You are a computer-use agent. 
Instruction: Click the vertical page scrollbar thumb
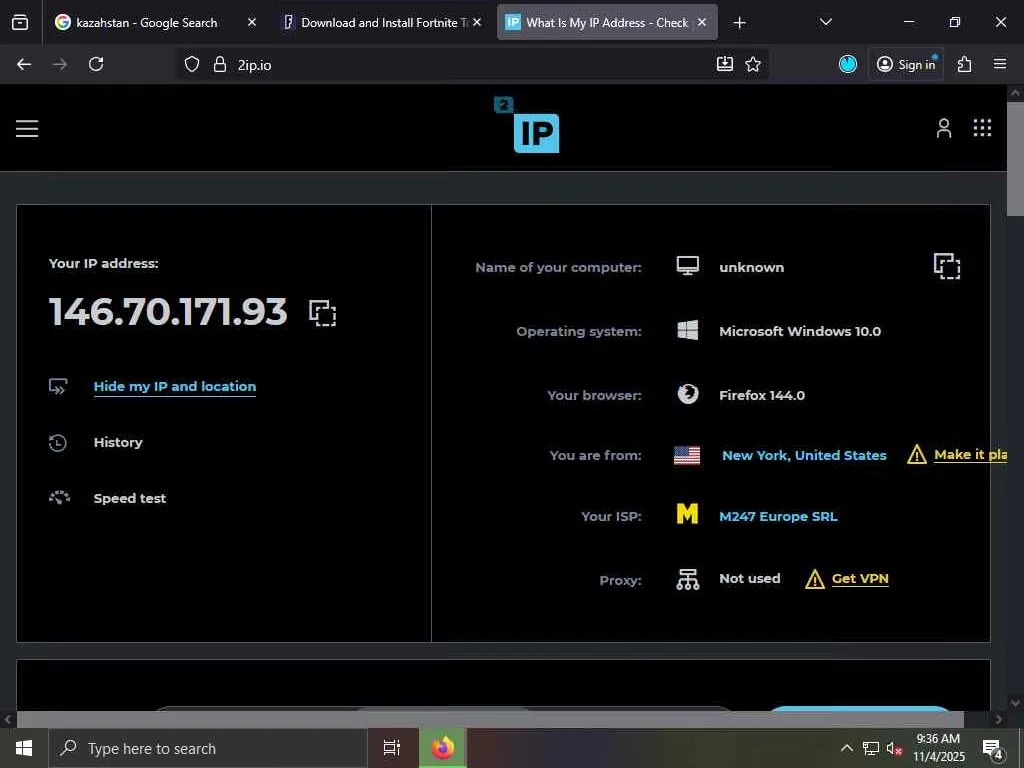tap(1015, 159)
